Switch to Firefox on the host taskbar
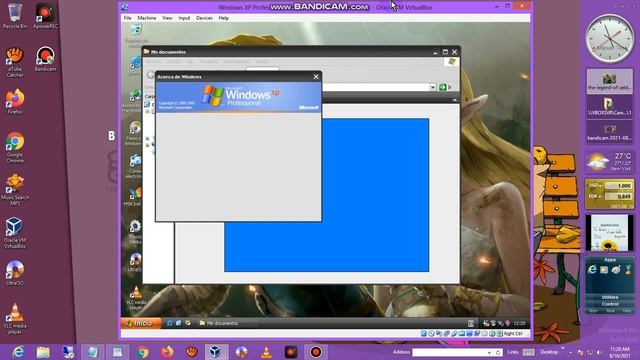 click(167, 352)
